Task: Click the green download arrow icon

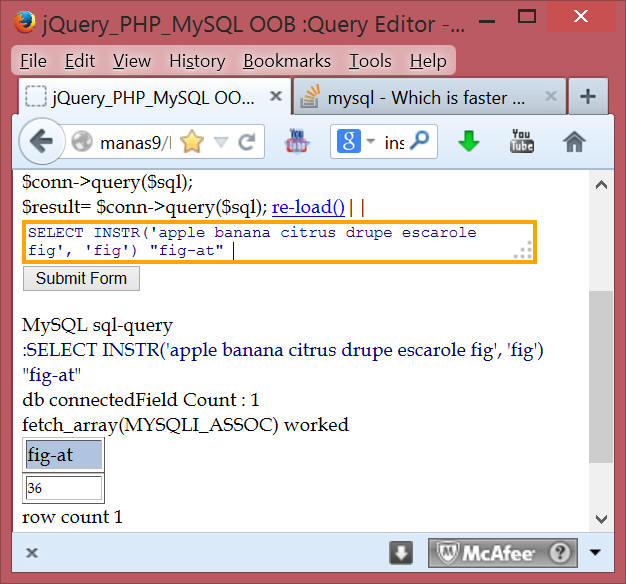Action: [468, 142]
